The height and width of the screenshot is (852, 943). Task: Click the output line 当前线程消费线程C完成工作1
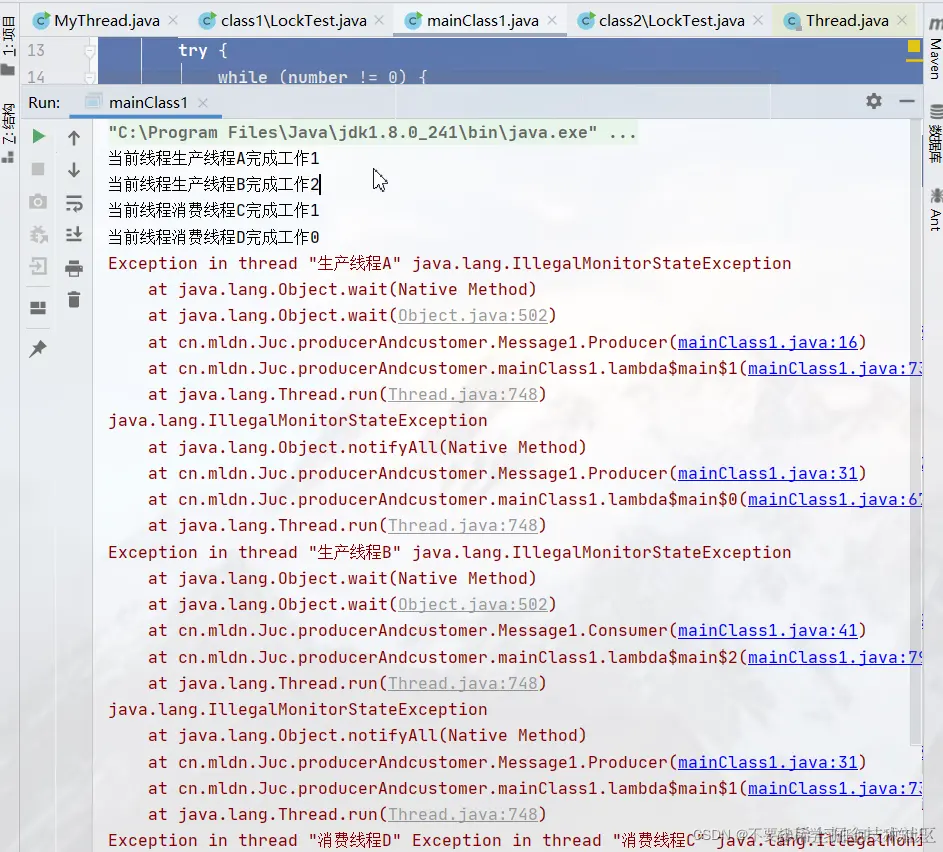click(x=213, y=210)
